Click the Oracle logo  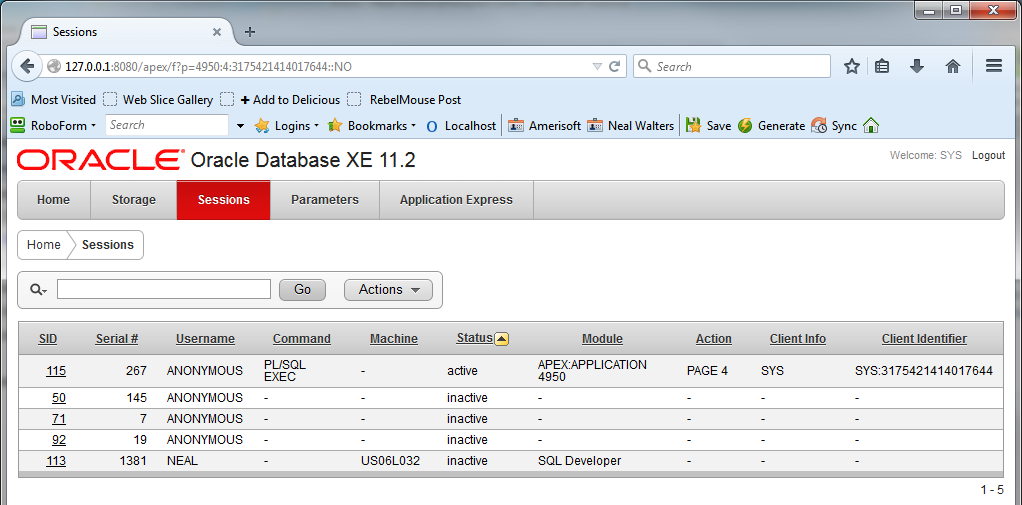click(x=100, y=160)
